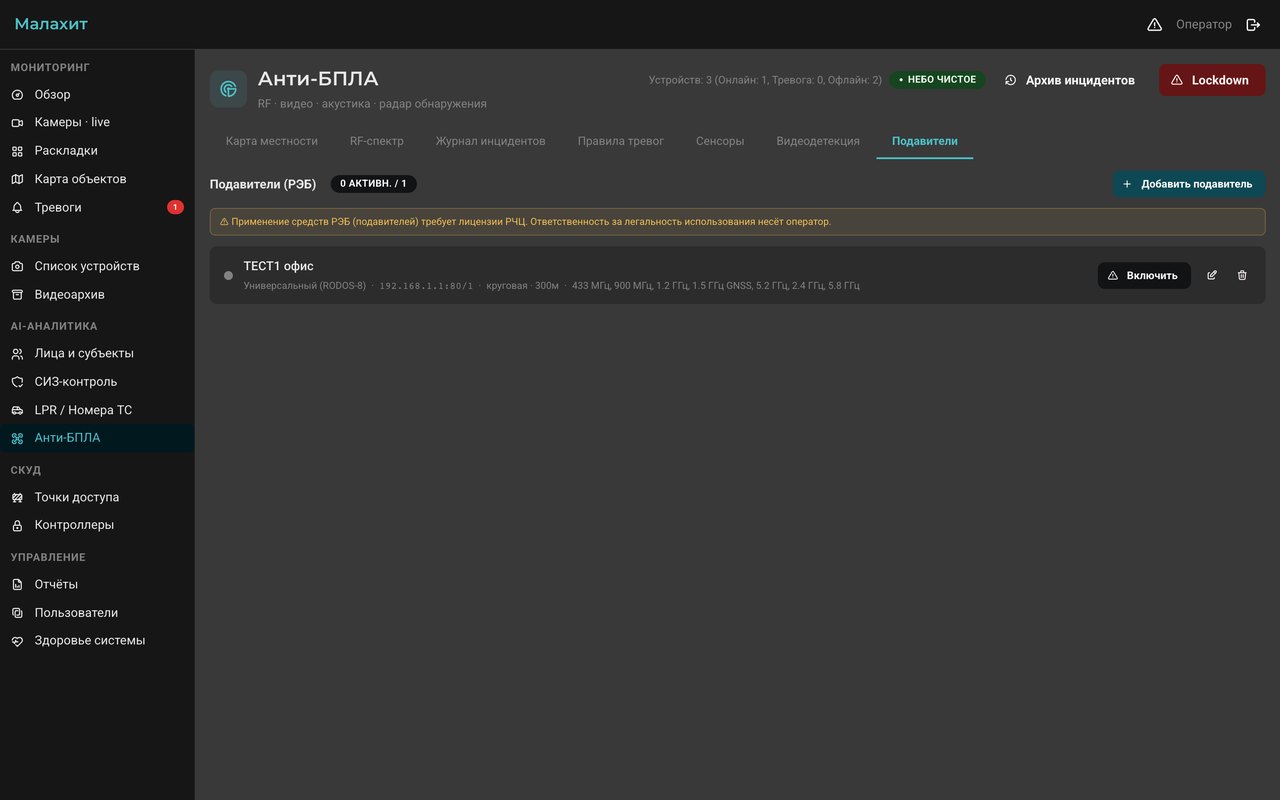Delete ТЕСТ1 офис with the trash icon
The width and height of the screenshot is (1280, 800).
tap(1242, 275)
